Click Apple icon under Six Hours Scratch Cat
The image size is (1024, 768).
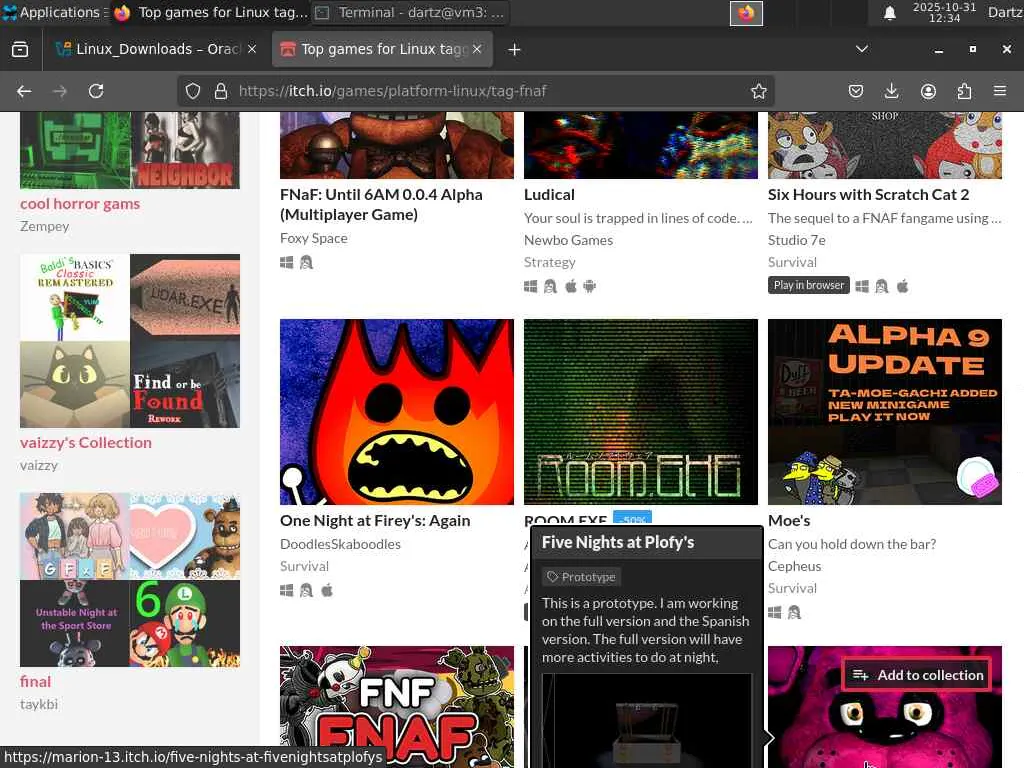point(903,286)
